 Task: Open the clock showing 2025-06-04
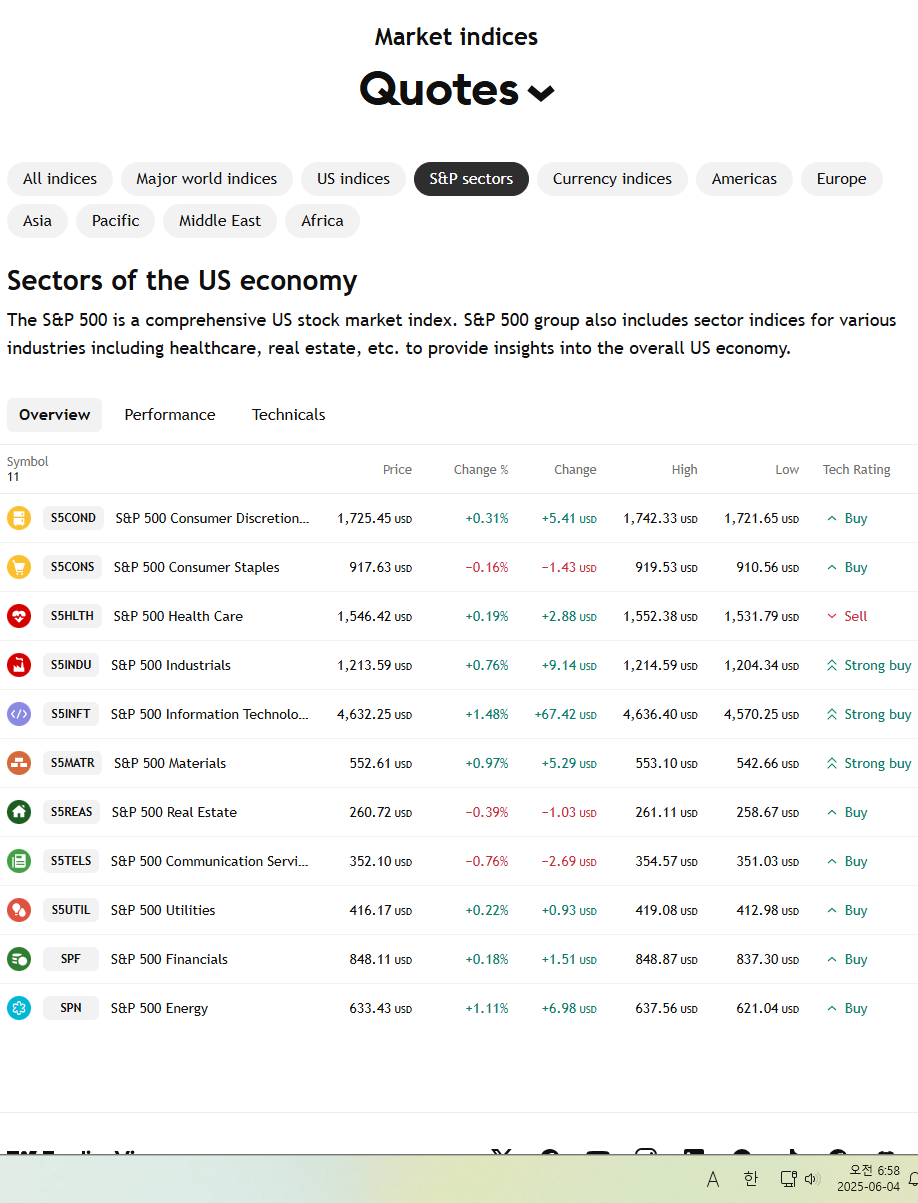coord(868,1179)
